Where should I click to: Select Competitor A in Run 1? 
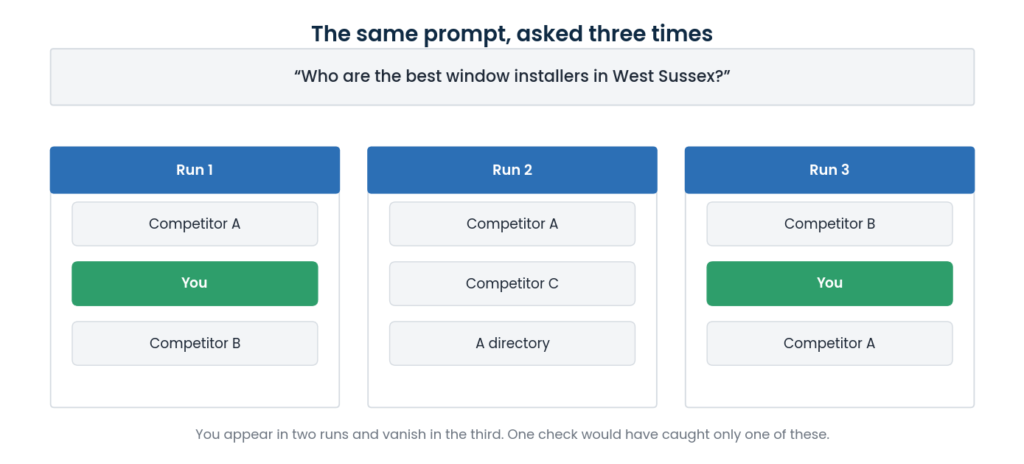[195, 224]
